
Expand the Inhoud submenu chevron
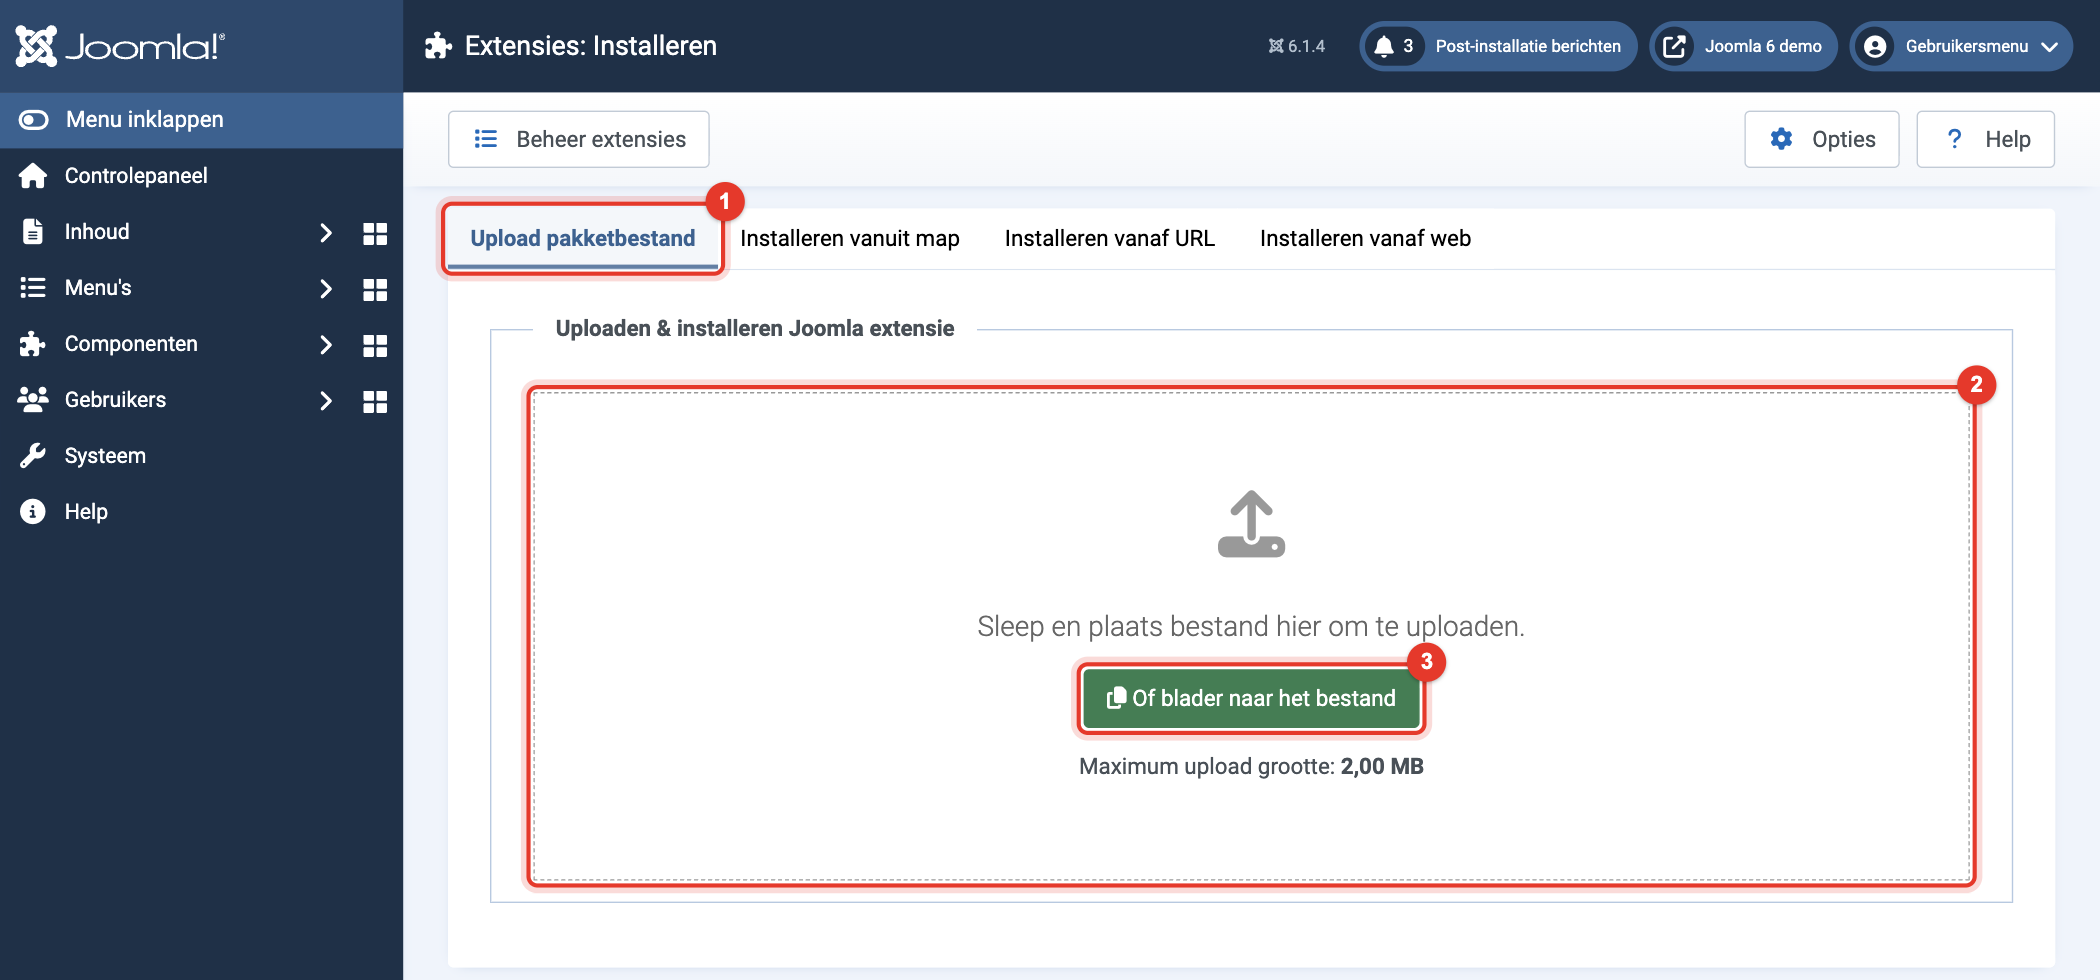[325, 233]
